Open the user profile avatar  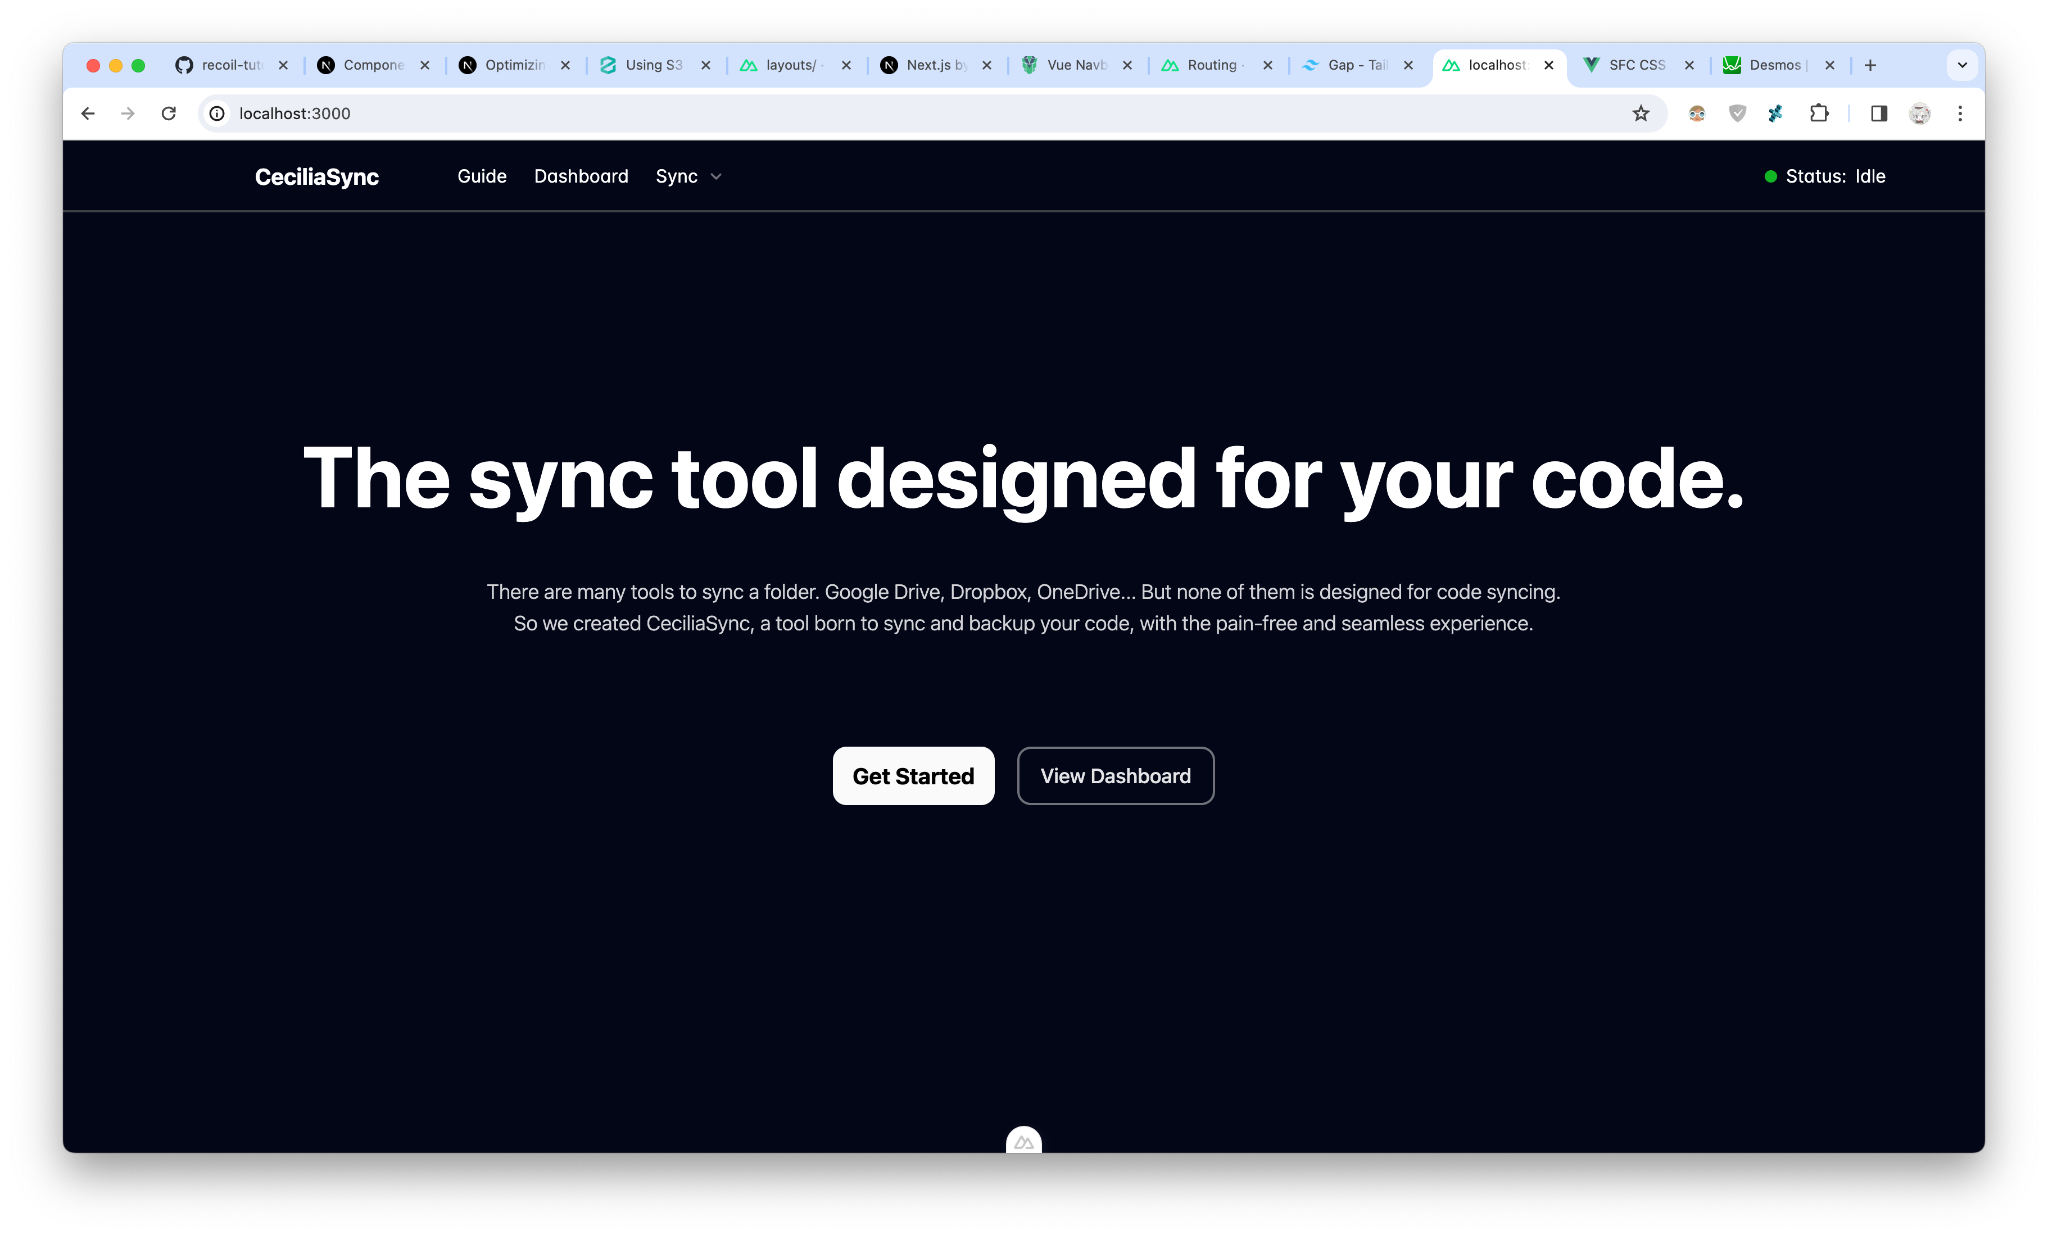1919,113
